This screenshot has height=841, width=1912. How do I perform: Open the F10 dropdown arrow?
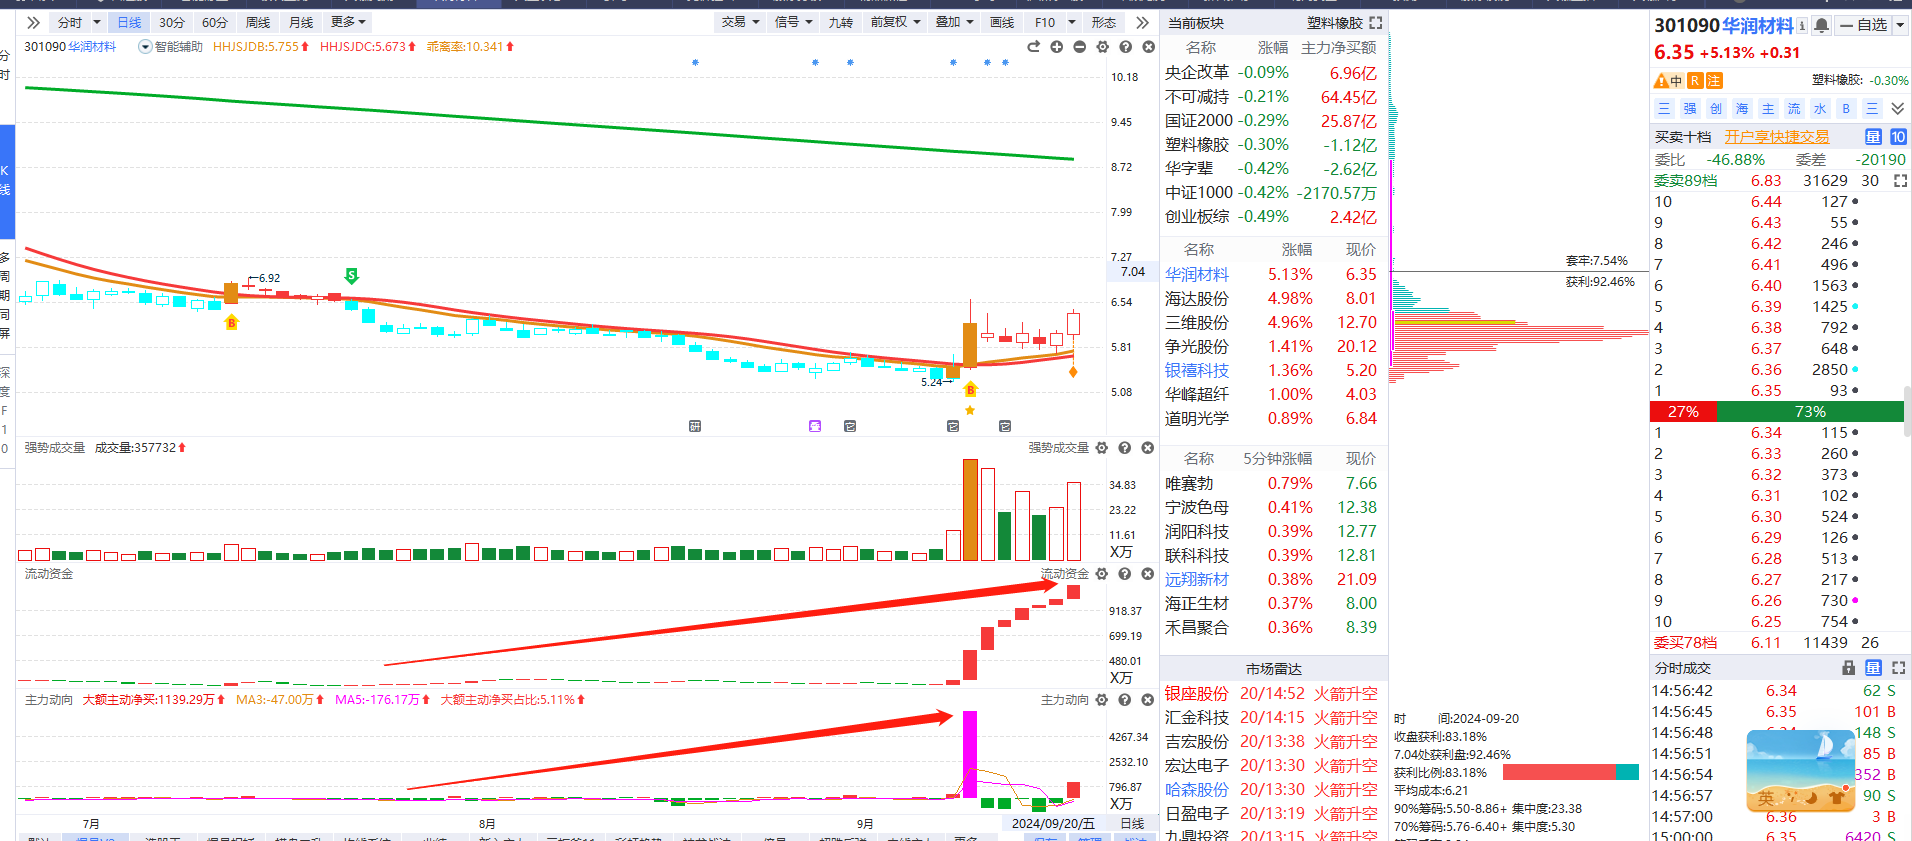coord(1072,22)
